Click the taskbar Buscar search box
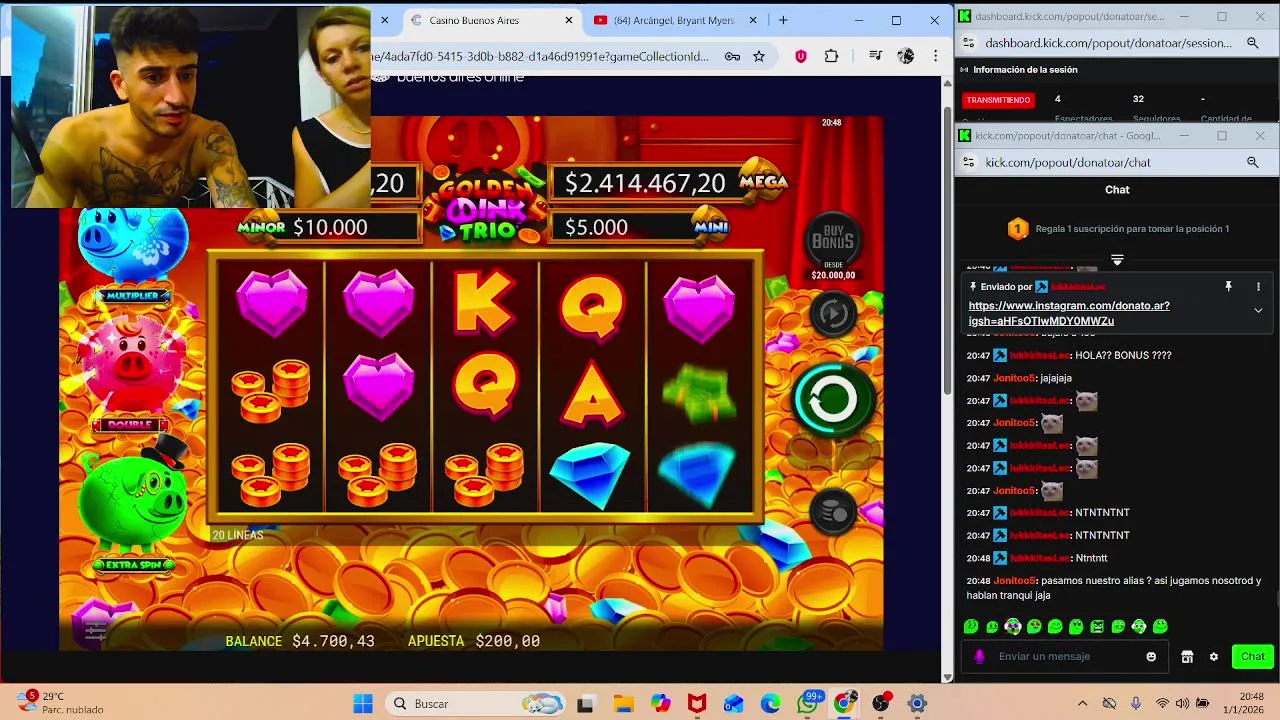Viewport: 1280px width, 720px height. pos(474,704)
